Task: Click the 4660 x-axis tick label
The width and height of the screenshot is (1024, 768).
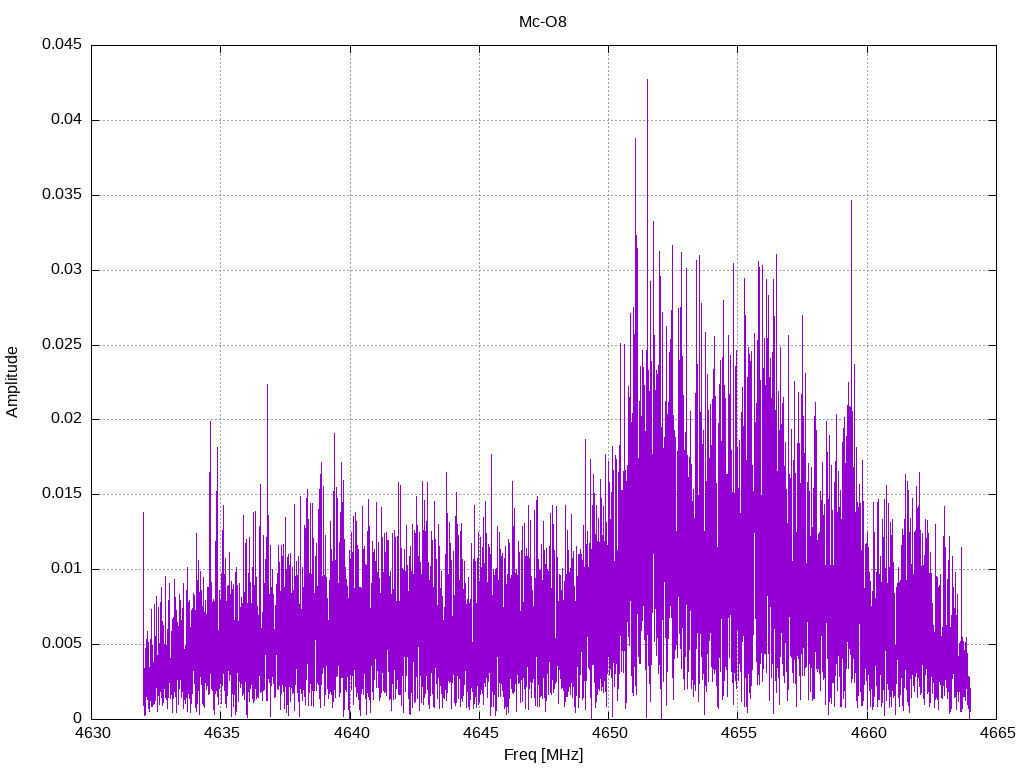Action: (868, 733)
